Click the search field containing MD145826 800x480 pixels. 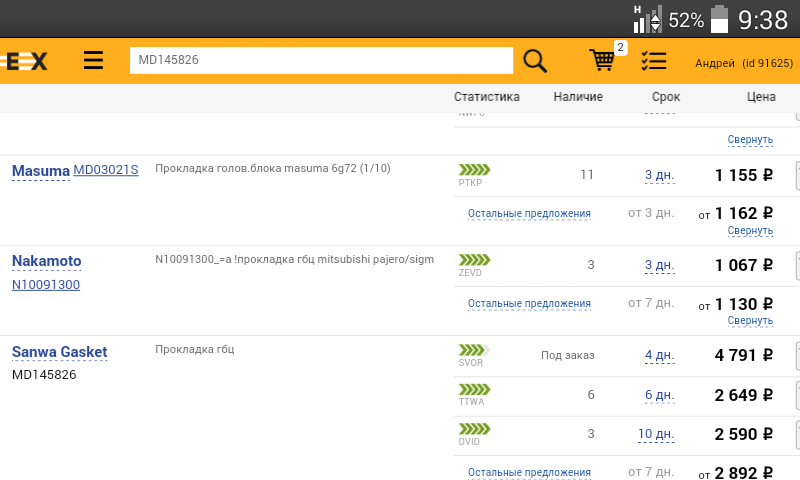321,60
